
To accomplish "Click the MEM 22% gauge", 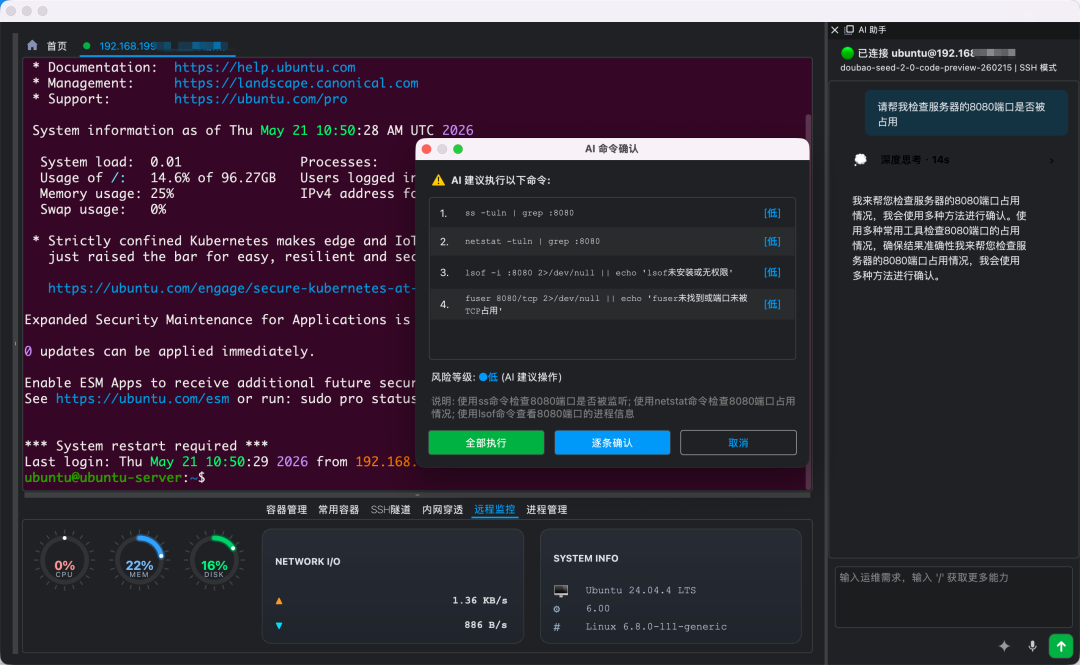I will point(138,562).
